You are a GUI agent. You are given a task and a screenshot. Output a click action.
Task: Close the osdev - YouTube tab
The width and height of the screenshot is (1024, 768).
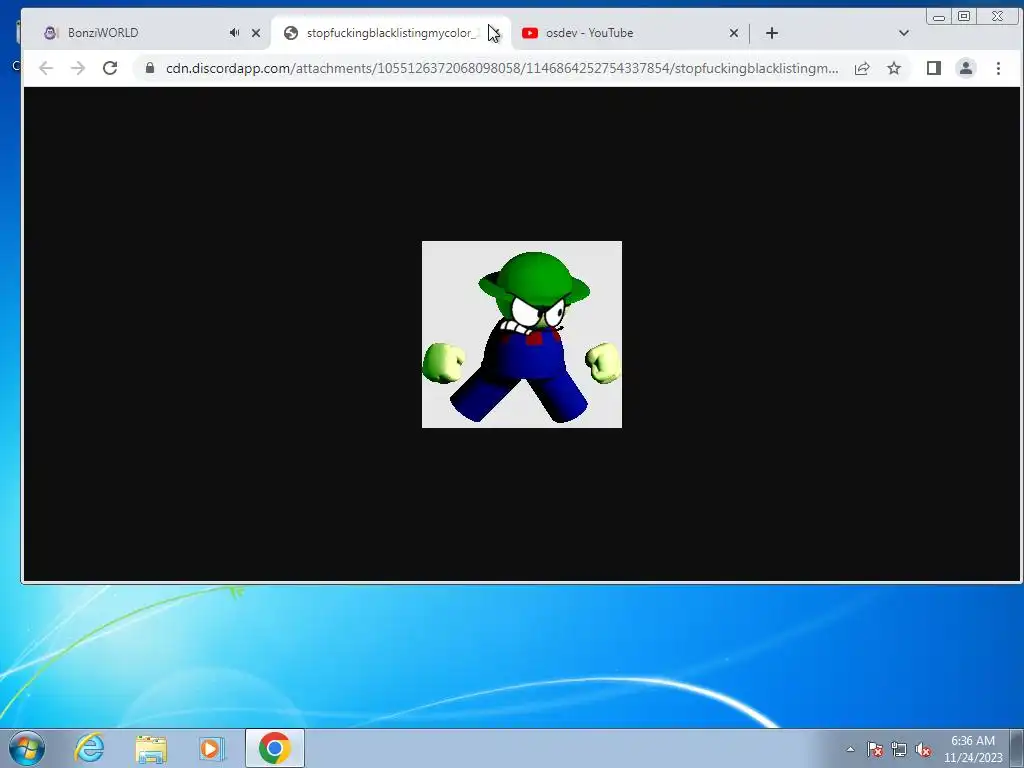[x=734, y=33]
